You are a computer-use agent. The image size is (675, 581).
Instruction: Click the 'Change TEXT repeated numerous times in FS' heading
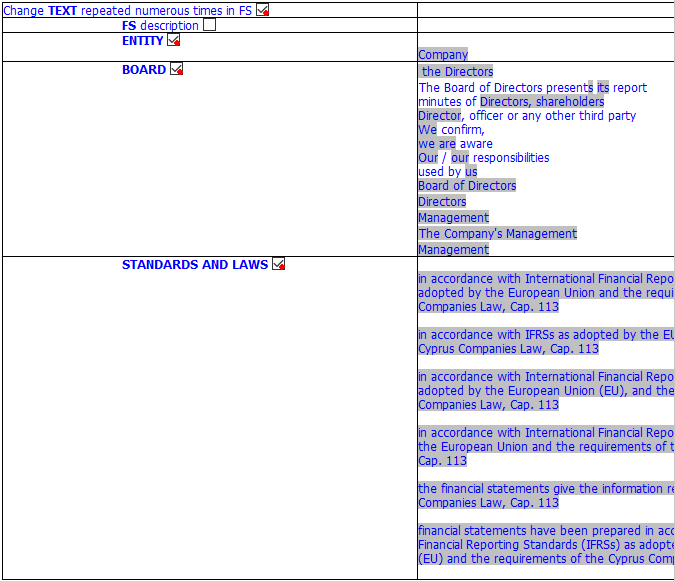(127, 11)
